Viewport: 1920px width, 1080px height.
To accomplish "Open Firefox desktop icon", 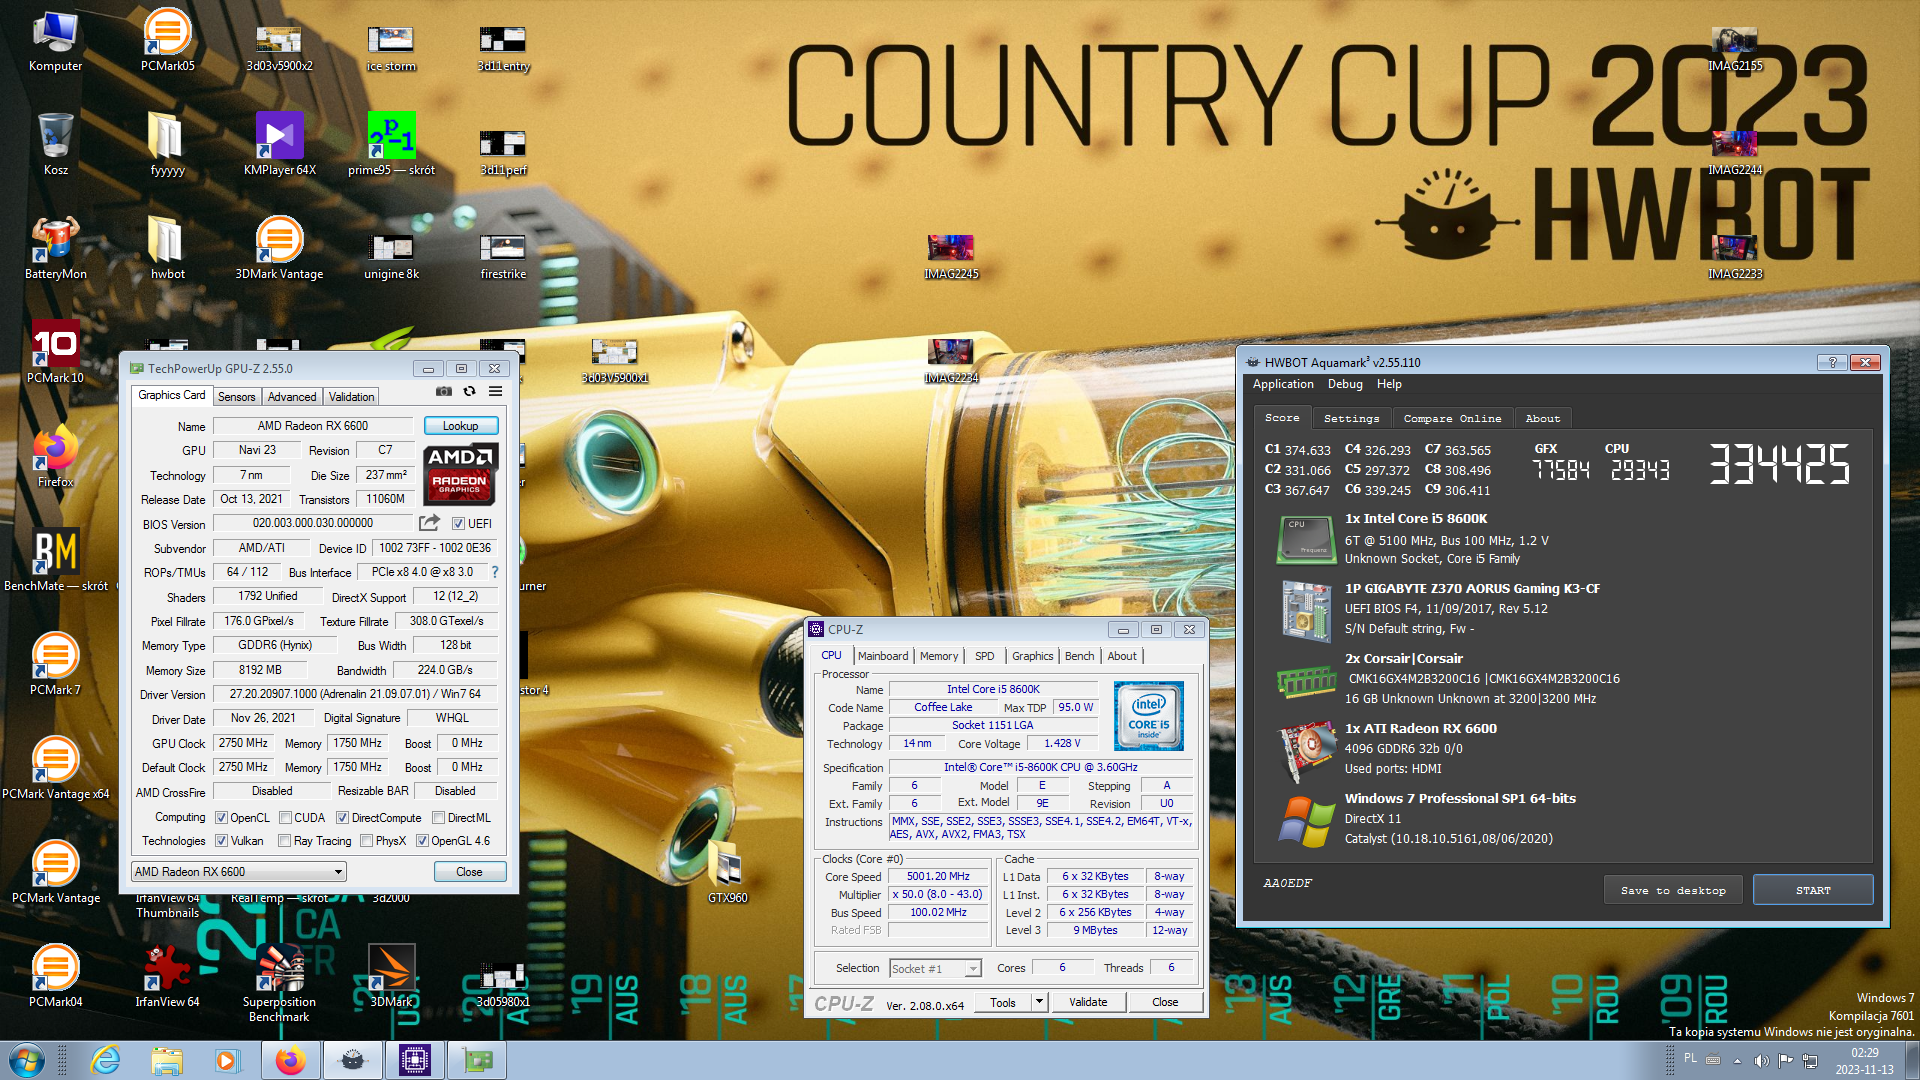I will click(x=55, y=456).
